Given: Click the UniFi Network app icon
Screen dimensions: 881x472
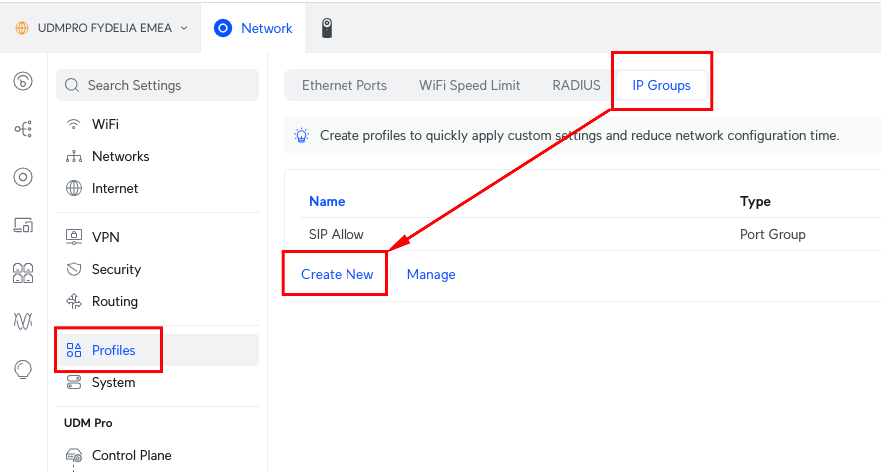Looking at the screenshot, I should [223, 28].
